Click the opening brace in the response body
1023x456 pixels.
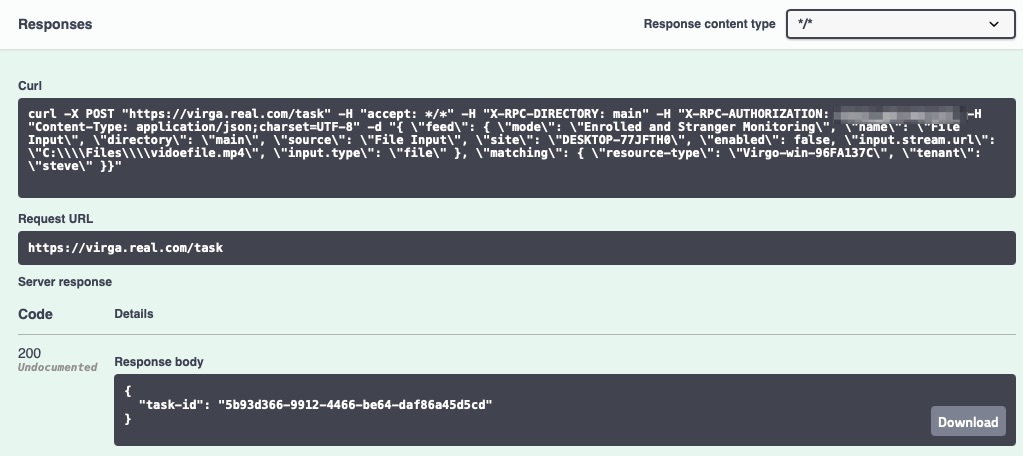[x=129, y=388]
